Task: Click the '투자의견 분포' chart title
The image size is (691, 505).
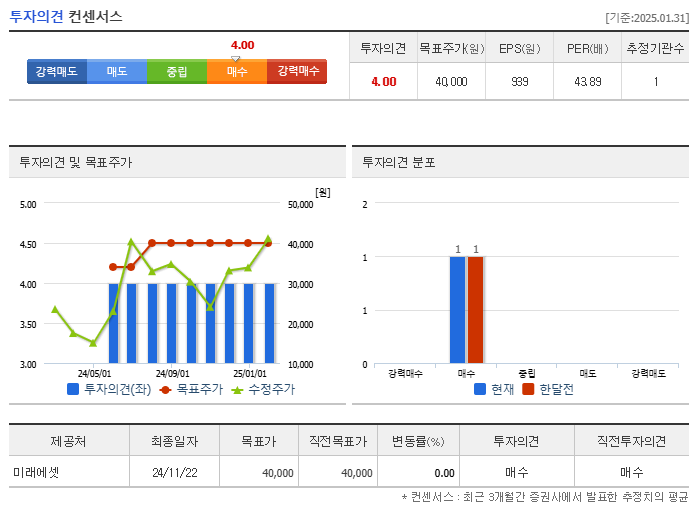Action: pyautogui.click(x=399, y=162)
